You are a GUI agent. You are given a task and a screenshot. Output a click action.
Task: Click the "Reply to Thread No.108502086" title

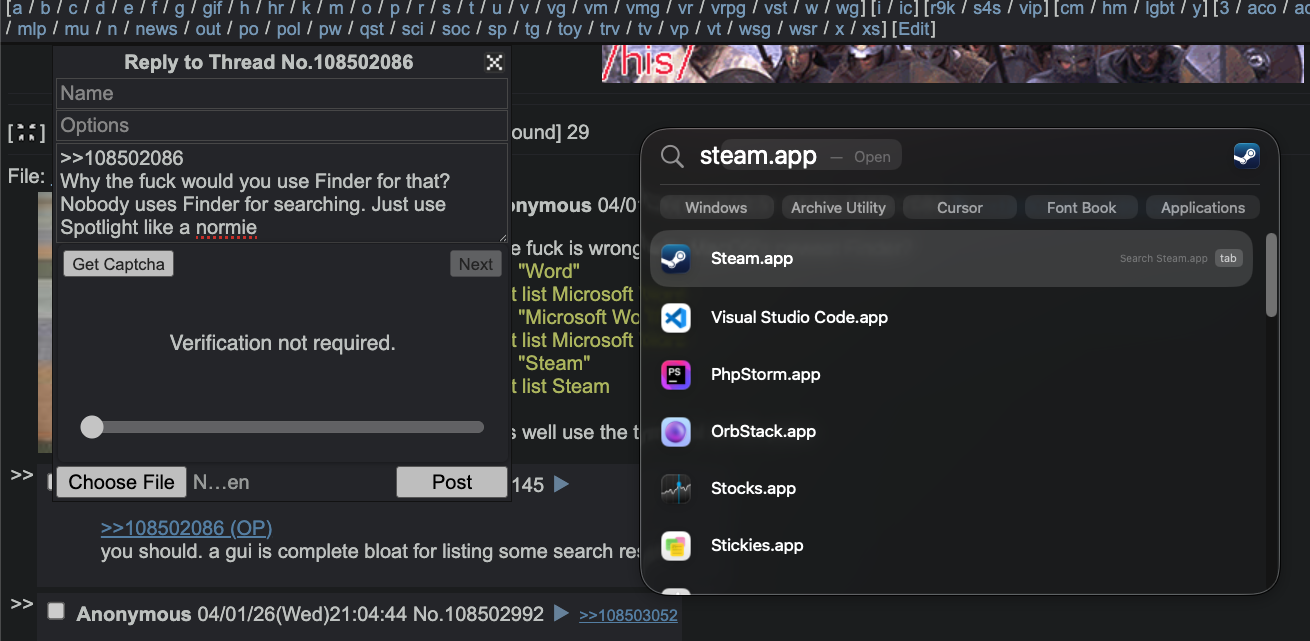pos(269,63)
